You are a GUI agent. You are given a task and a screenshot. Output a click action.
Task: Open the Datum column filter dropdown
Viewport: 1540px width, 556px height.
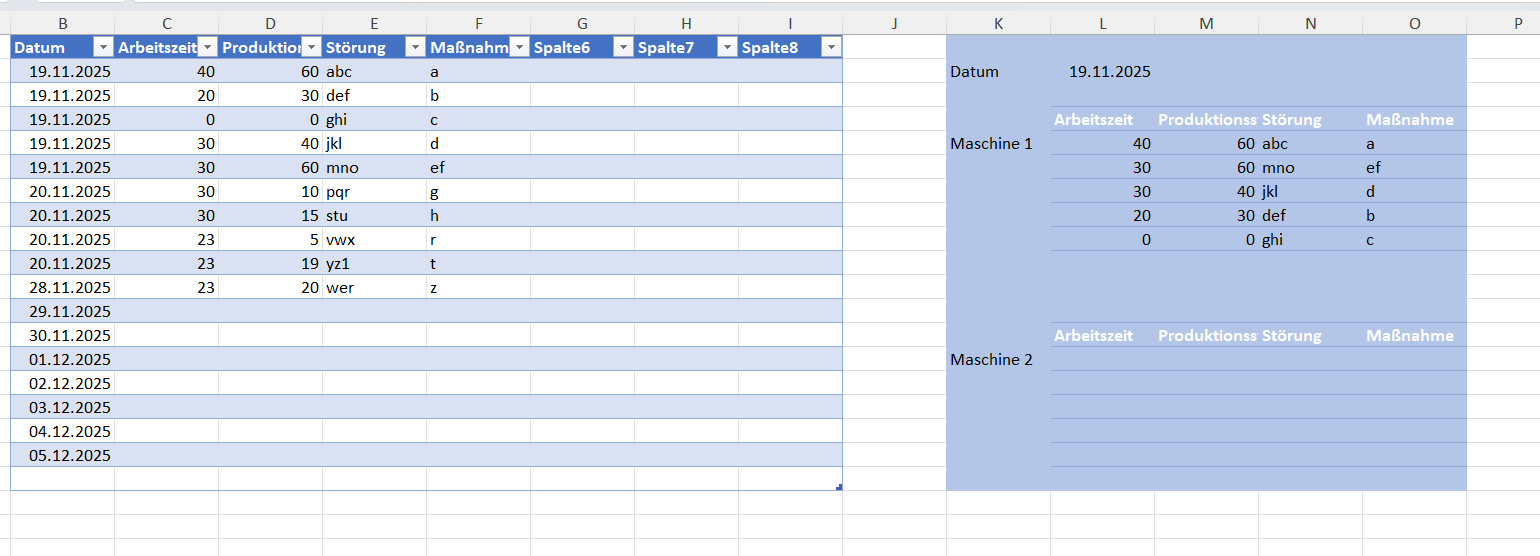pos(102,47)
